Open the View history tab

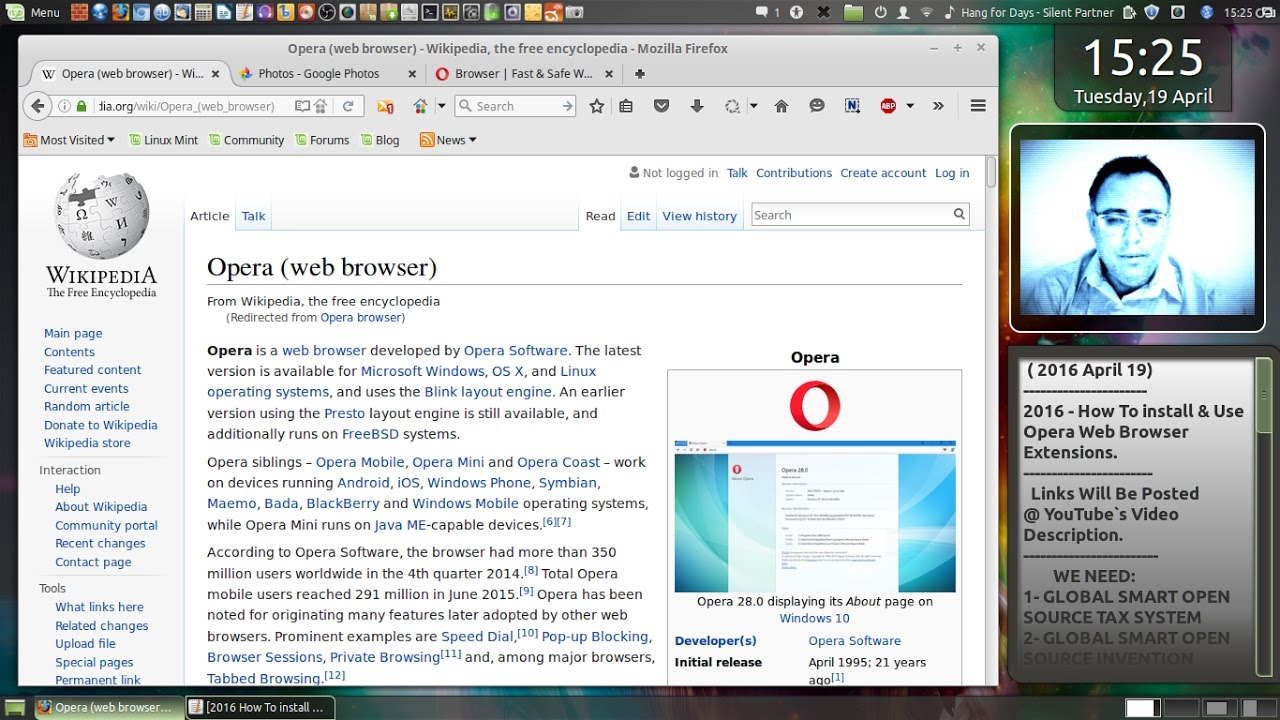699,216
